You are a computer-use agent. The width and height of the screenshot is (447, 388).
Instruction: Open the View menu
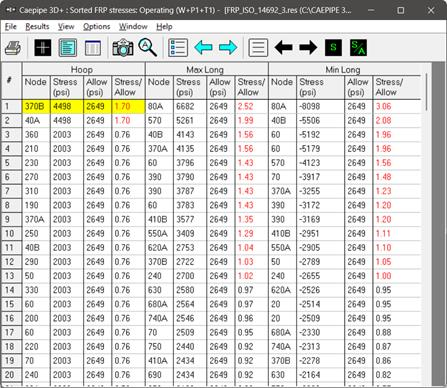[66, 27]
